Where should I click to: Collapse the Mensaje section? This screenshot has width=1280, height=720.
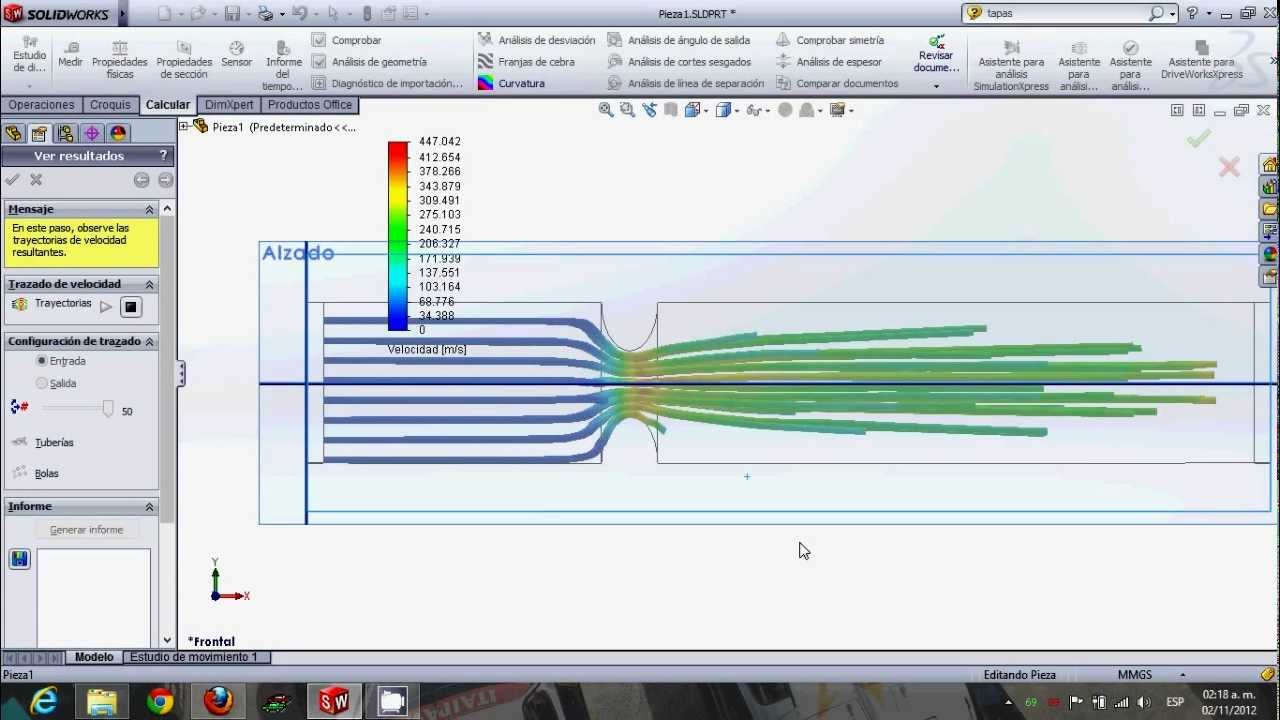pos(150,209)
